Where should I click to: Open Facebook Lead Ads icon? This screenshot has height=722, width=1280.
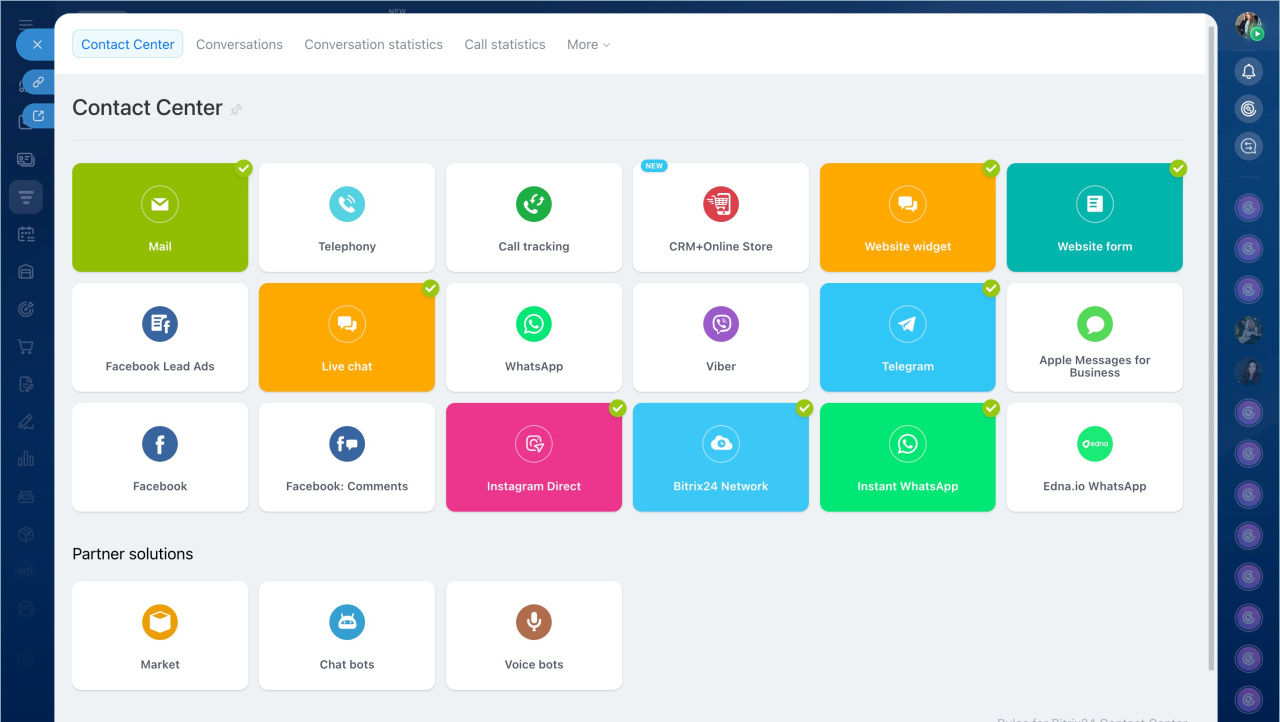160,324
